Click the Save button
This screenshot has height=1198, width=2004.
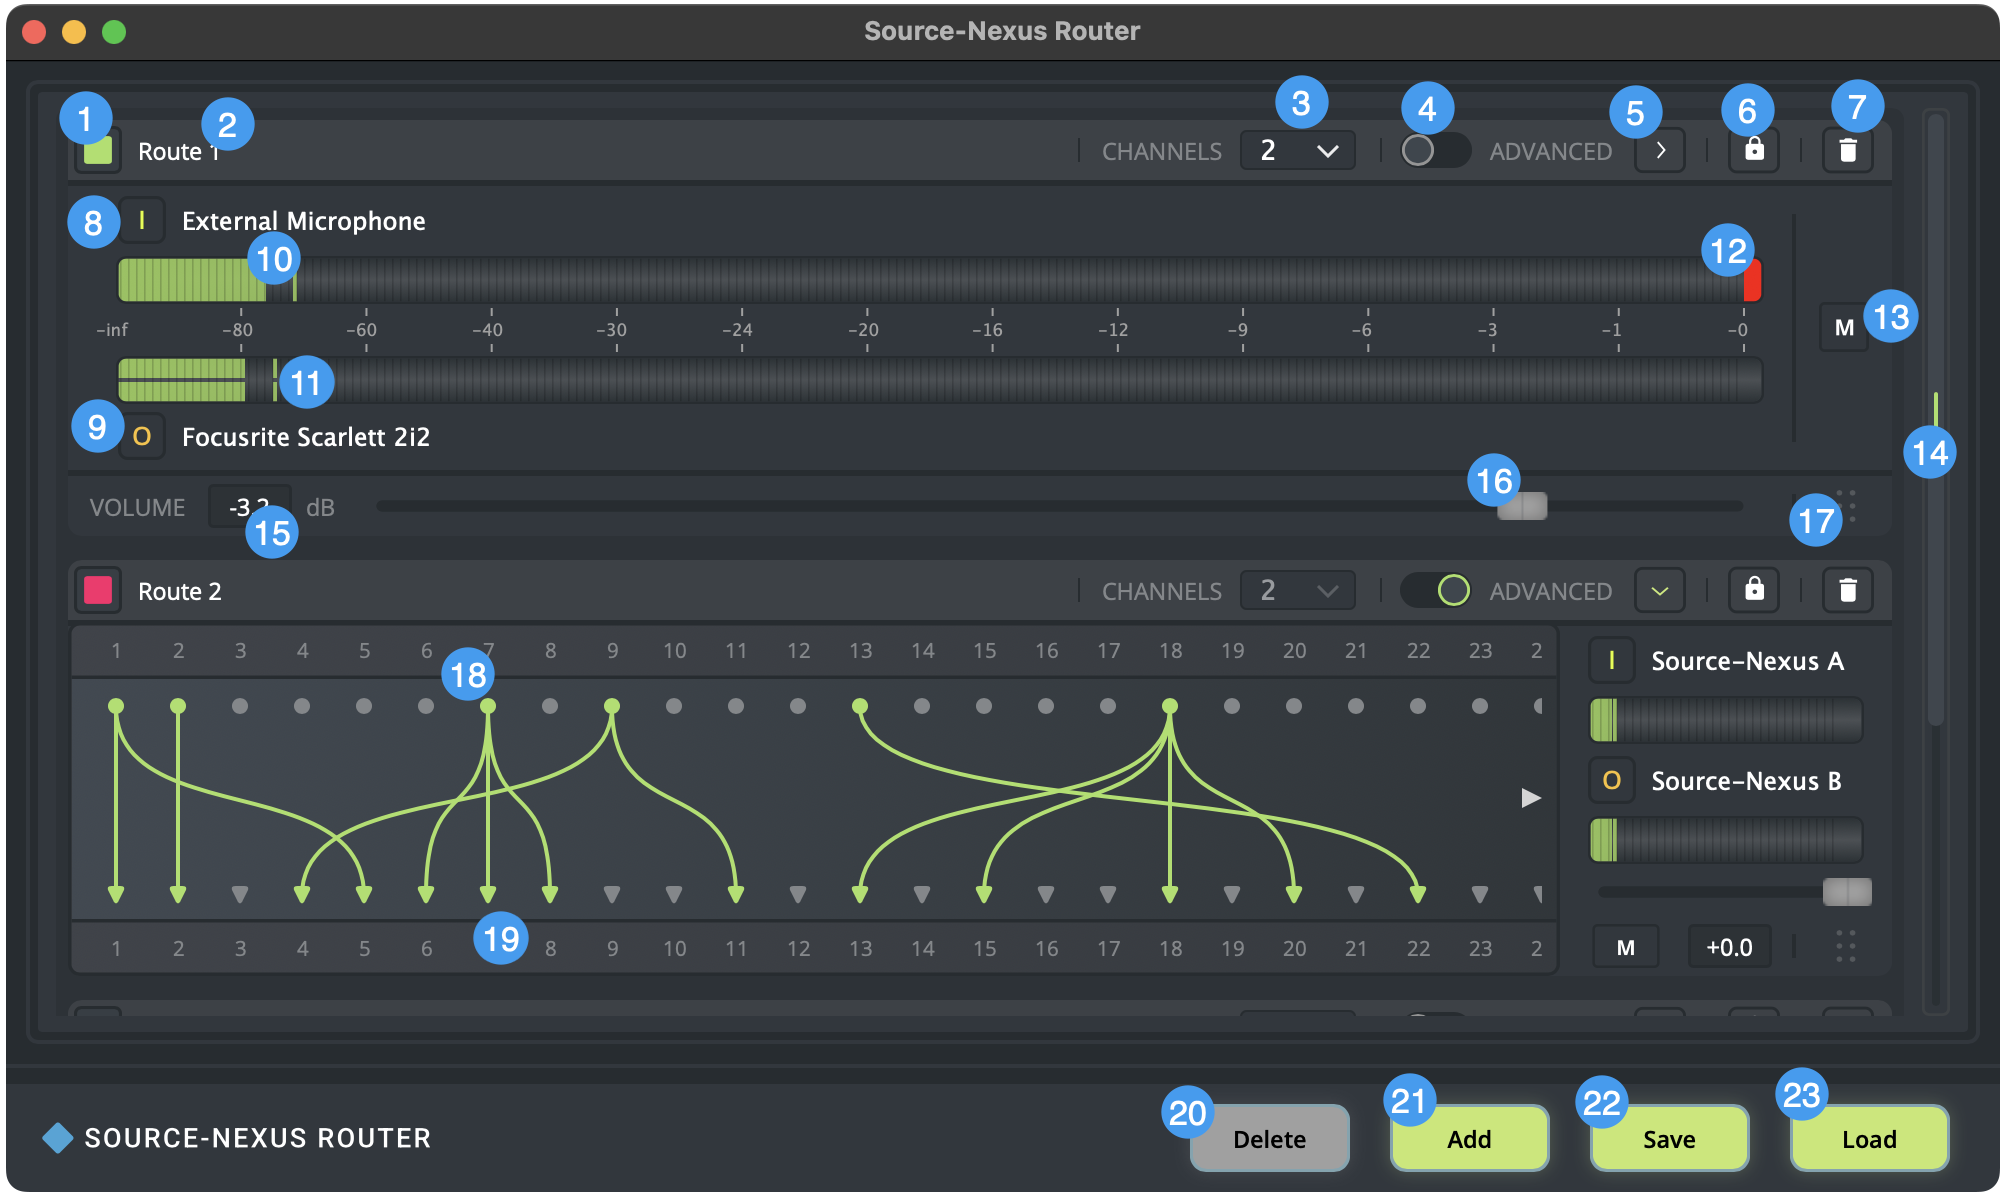(x=1669, y=1139)
